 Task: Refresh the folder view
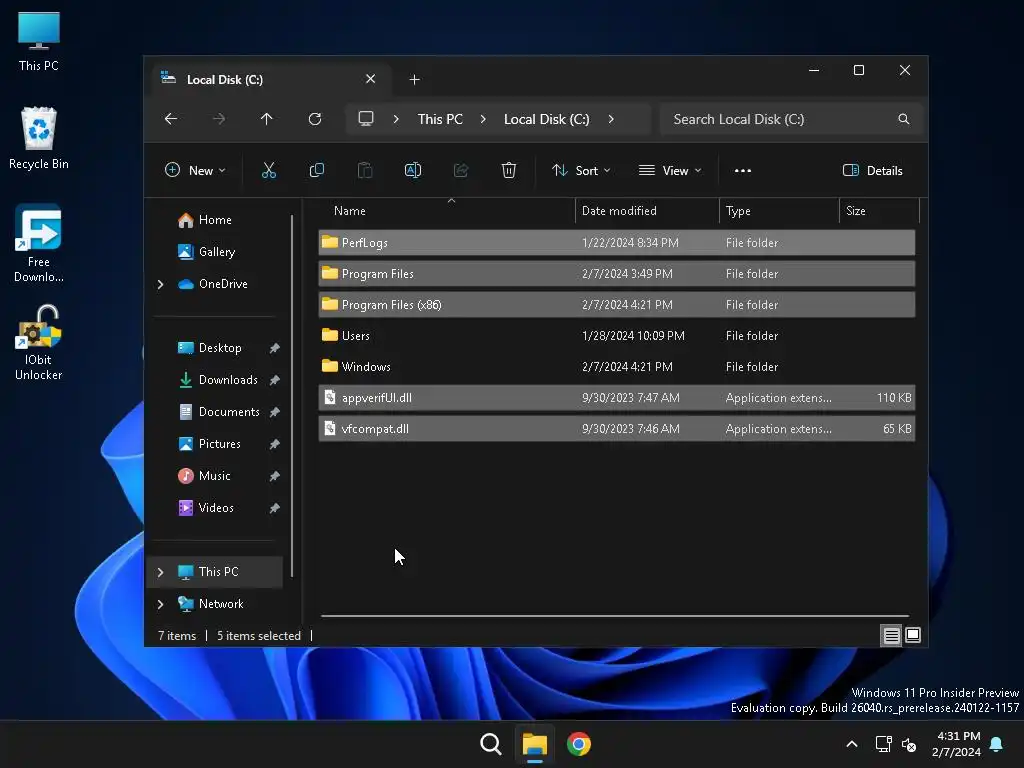pos(315,119)
